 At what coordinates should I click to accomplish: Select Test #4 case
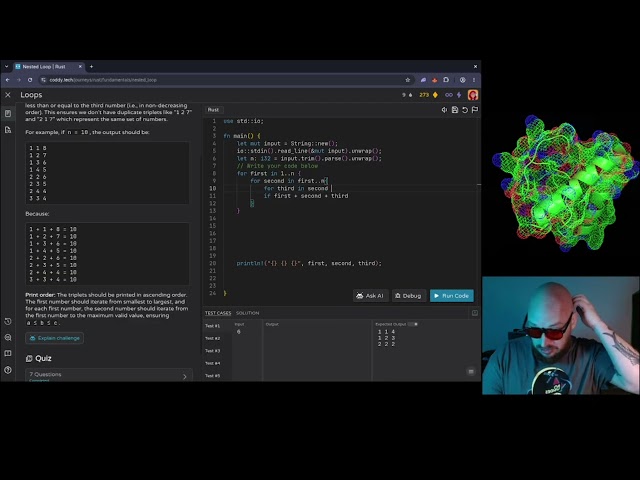(212, 363)
